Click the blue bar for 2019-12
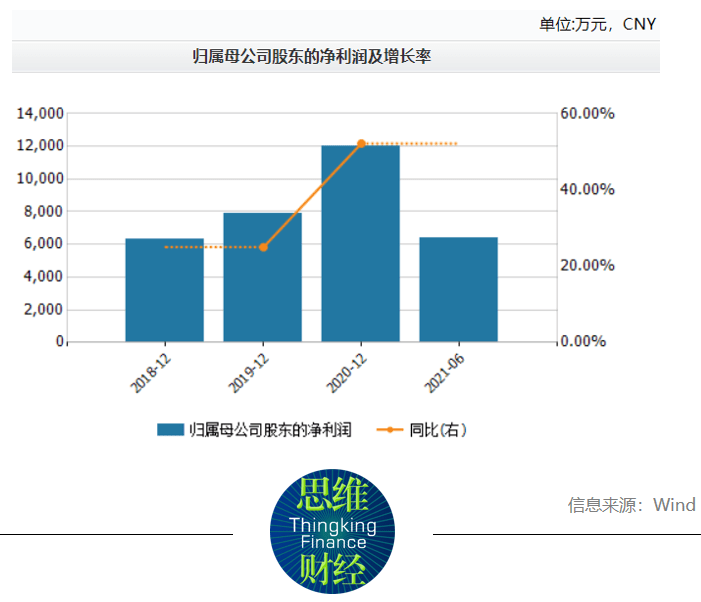 point(262,277)
